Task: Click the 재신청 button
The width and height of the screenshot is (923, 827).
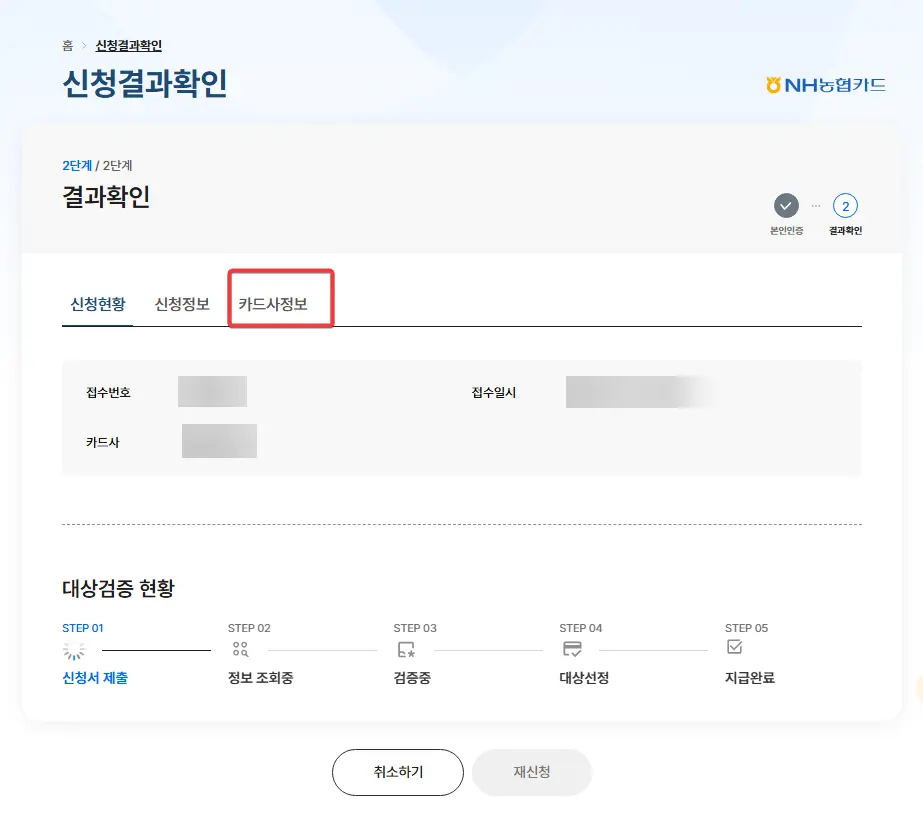Action: (532, 772)
